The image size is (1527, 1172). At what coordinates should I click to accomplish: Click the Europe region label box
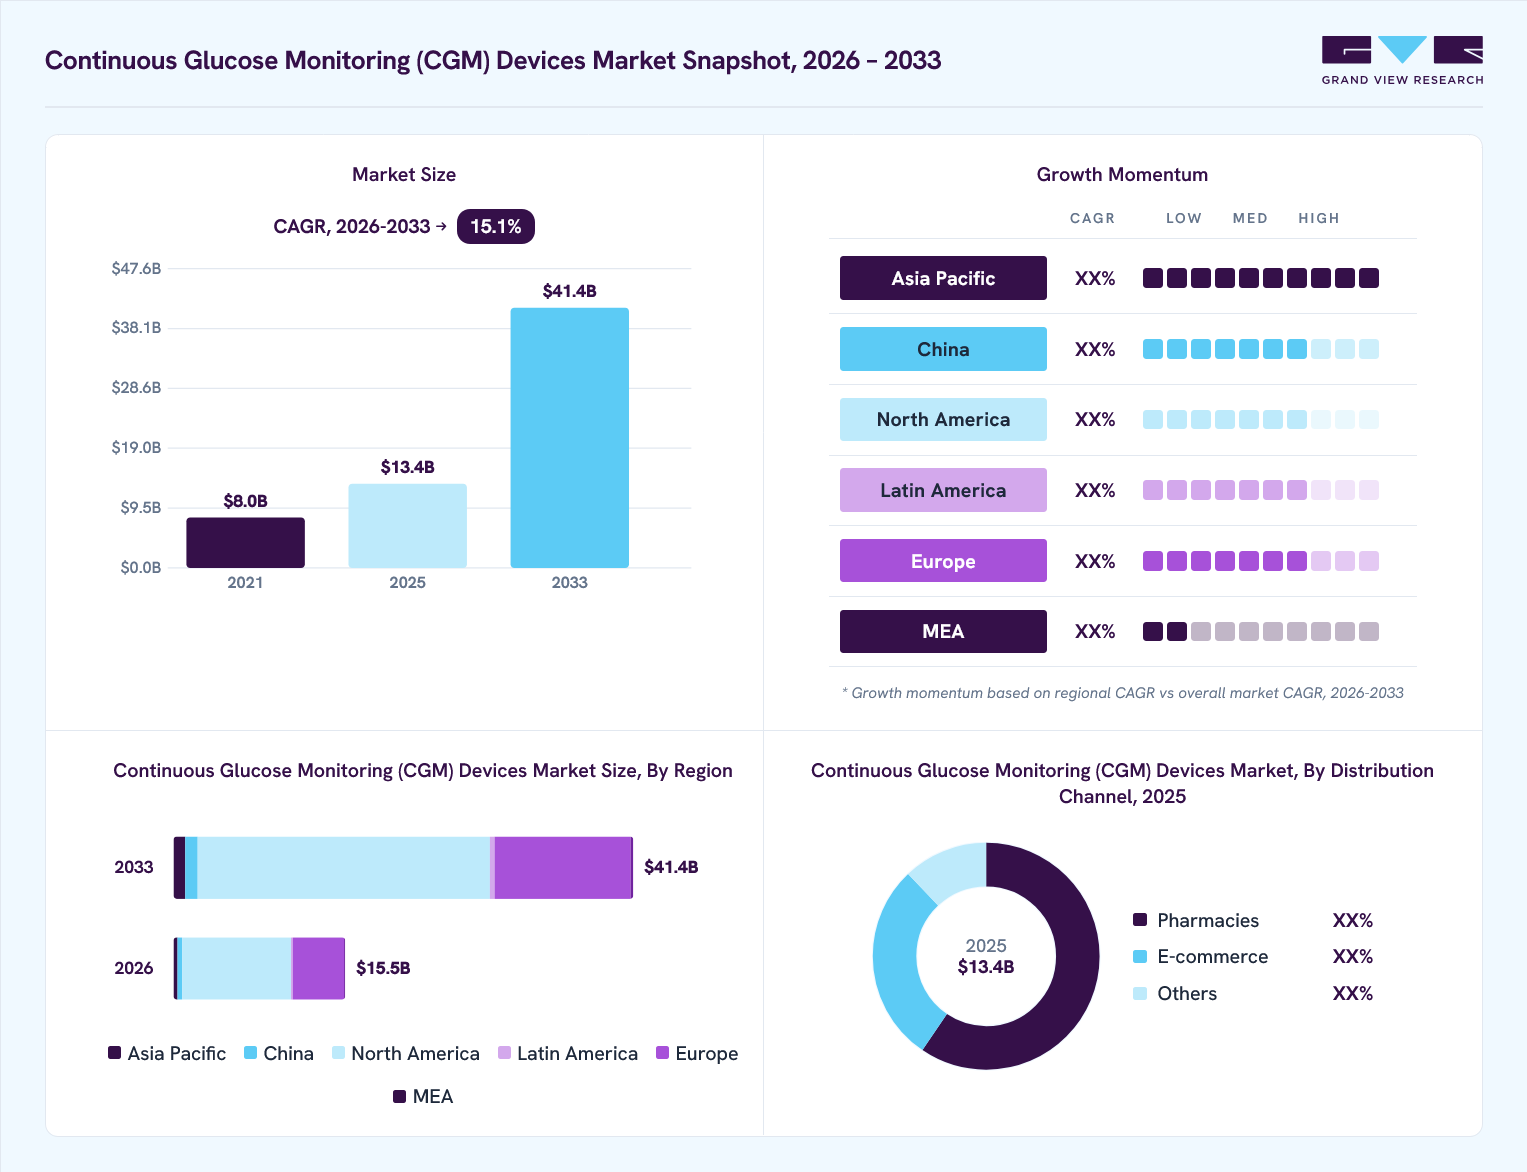click(943, 561)
